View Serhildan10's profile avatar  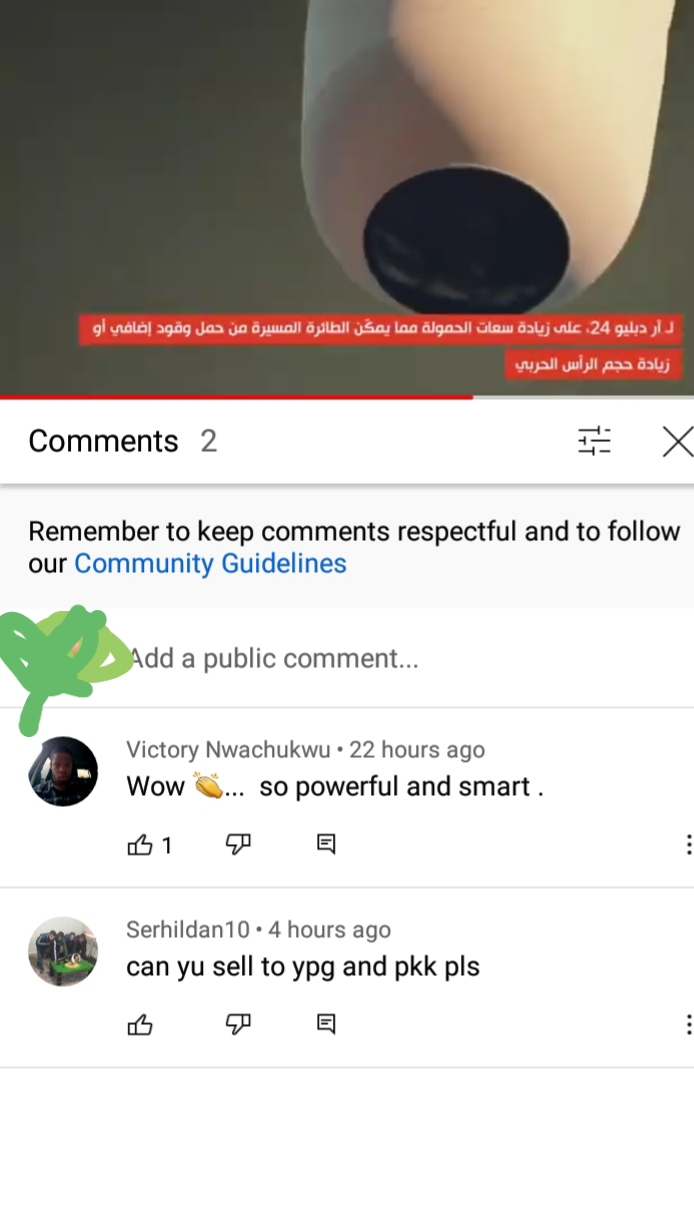pos(63,951)
